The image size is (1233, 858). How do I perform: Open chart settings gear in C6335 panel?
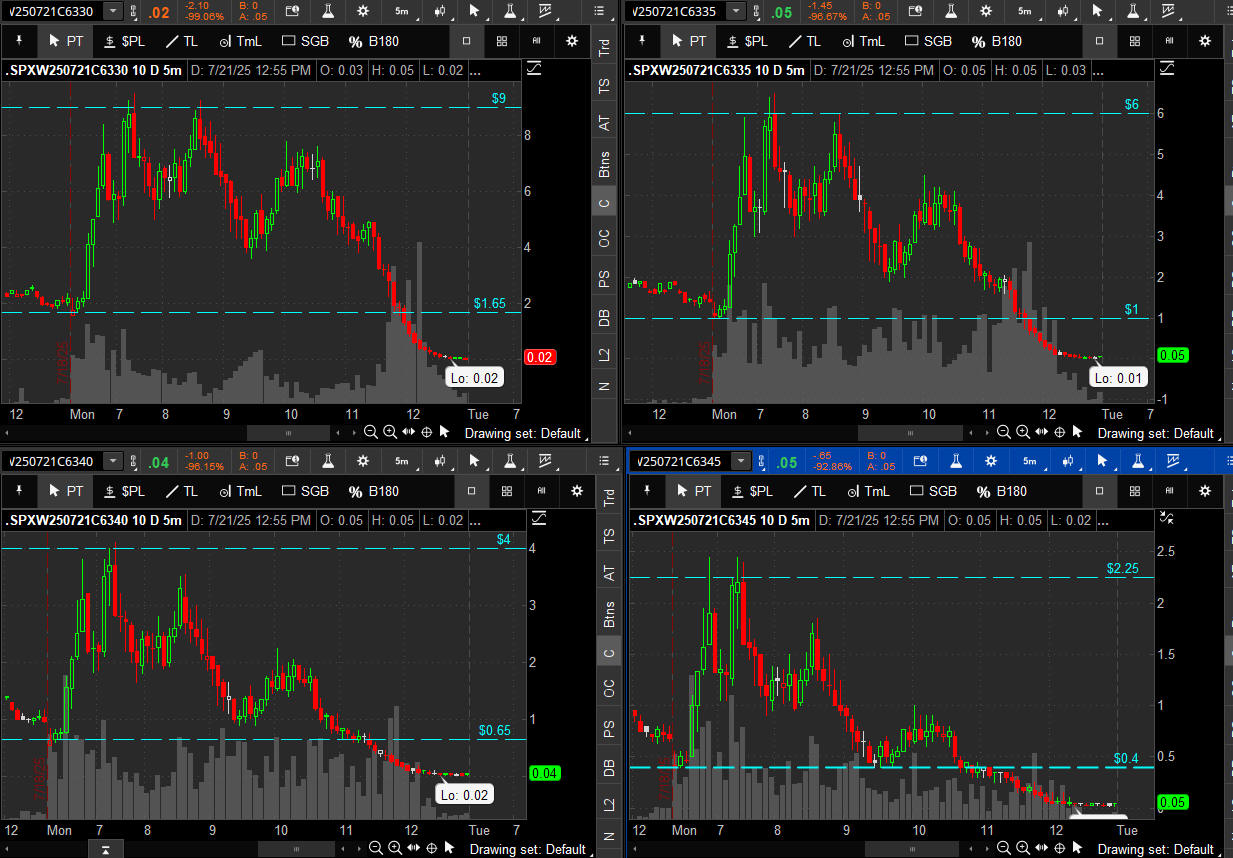tap(1204, 41)
